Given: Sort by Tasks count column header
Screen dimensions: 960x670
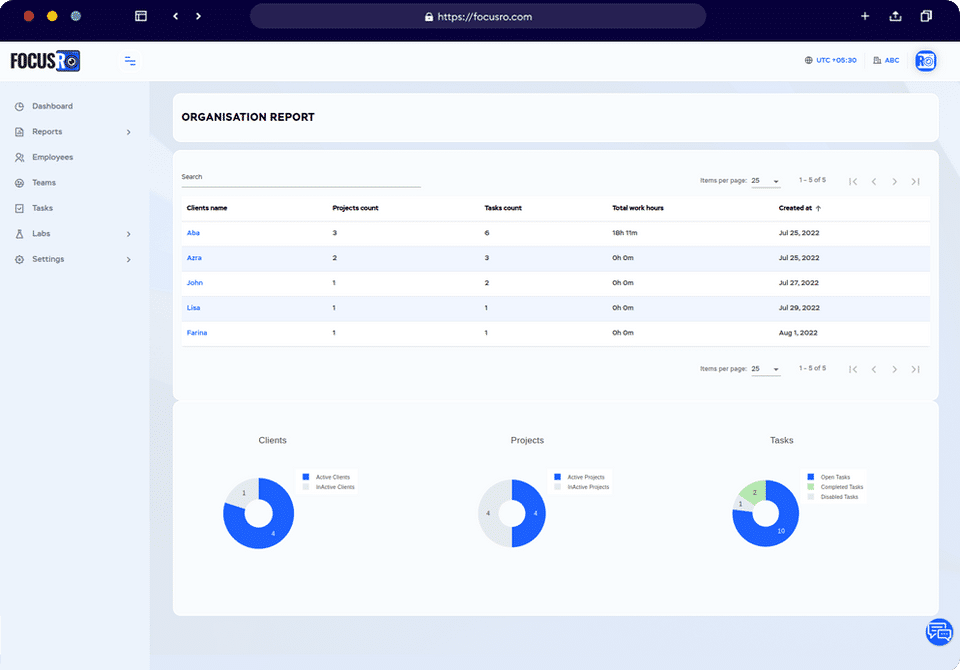Looking at the screenshot, I should [x=503, y=208].
